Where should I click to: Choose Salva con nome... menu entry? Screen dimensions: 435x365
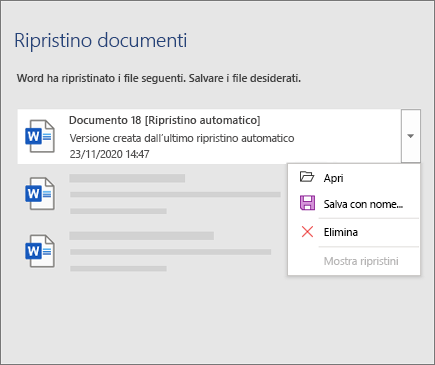click(x=354, y=204)
